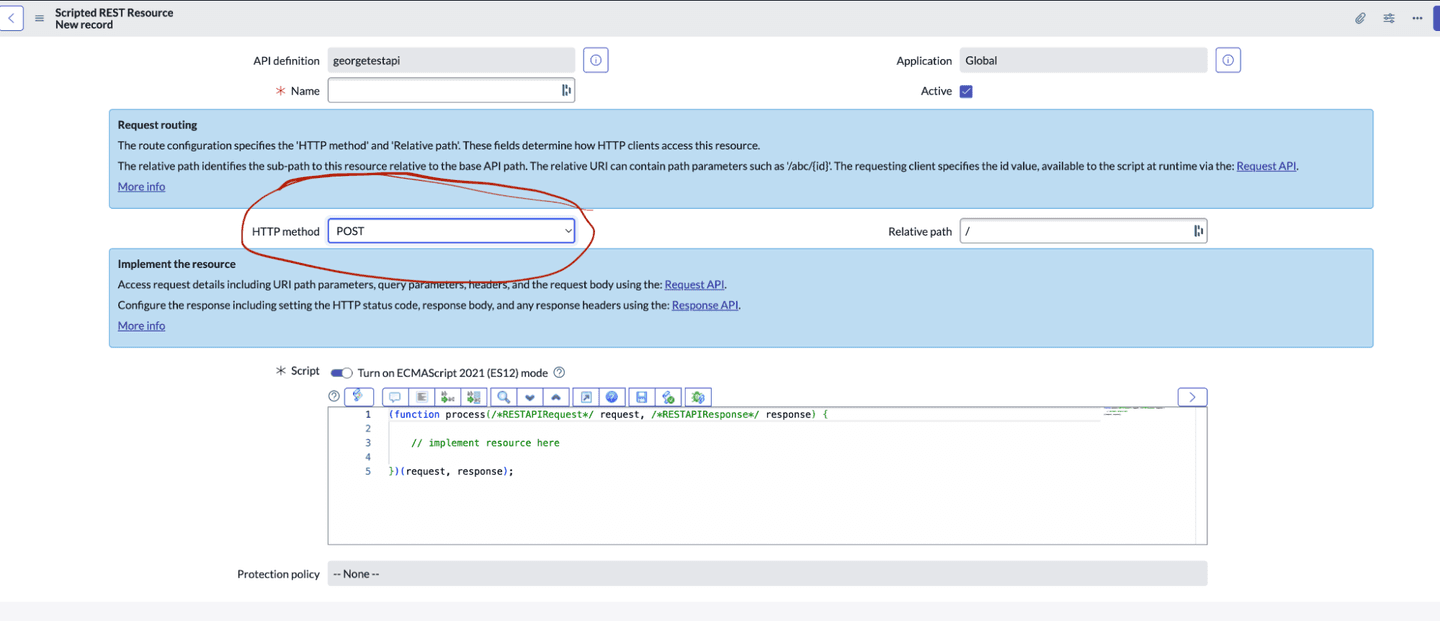The height and width of the screenshot is (621, 1440).
Task: Click the Relative path suggestion icon
Action: point(1198,231)
